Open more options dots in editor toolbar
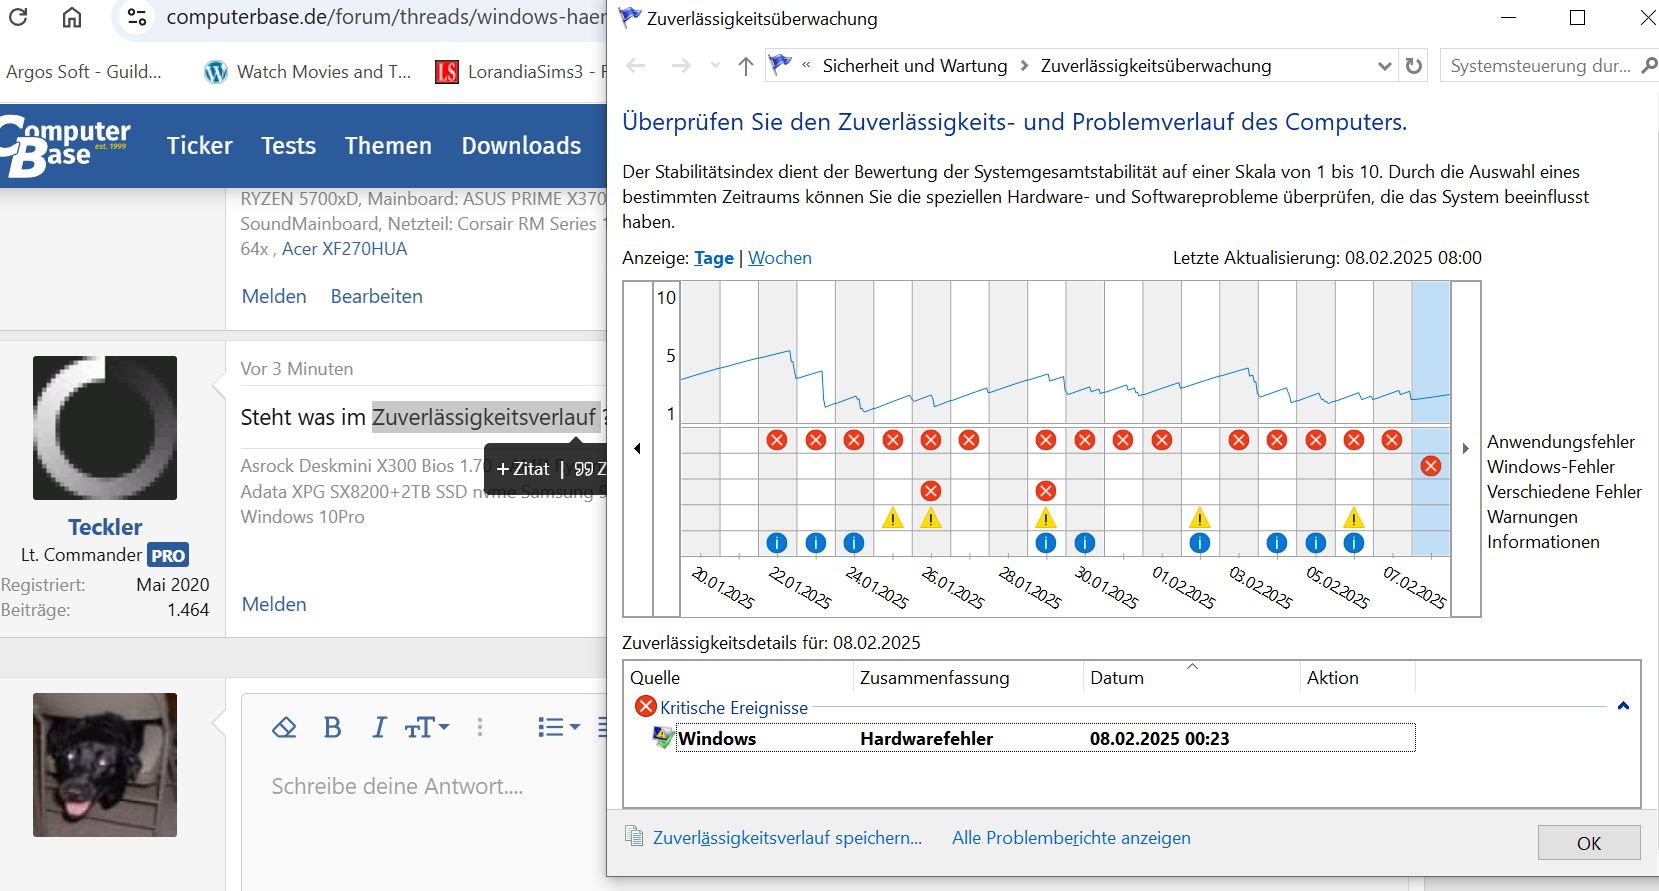The image size is (1659, 891). 480,727
